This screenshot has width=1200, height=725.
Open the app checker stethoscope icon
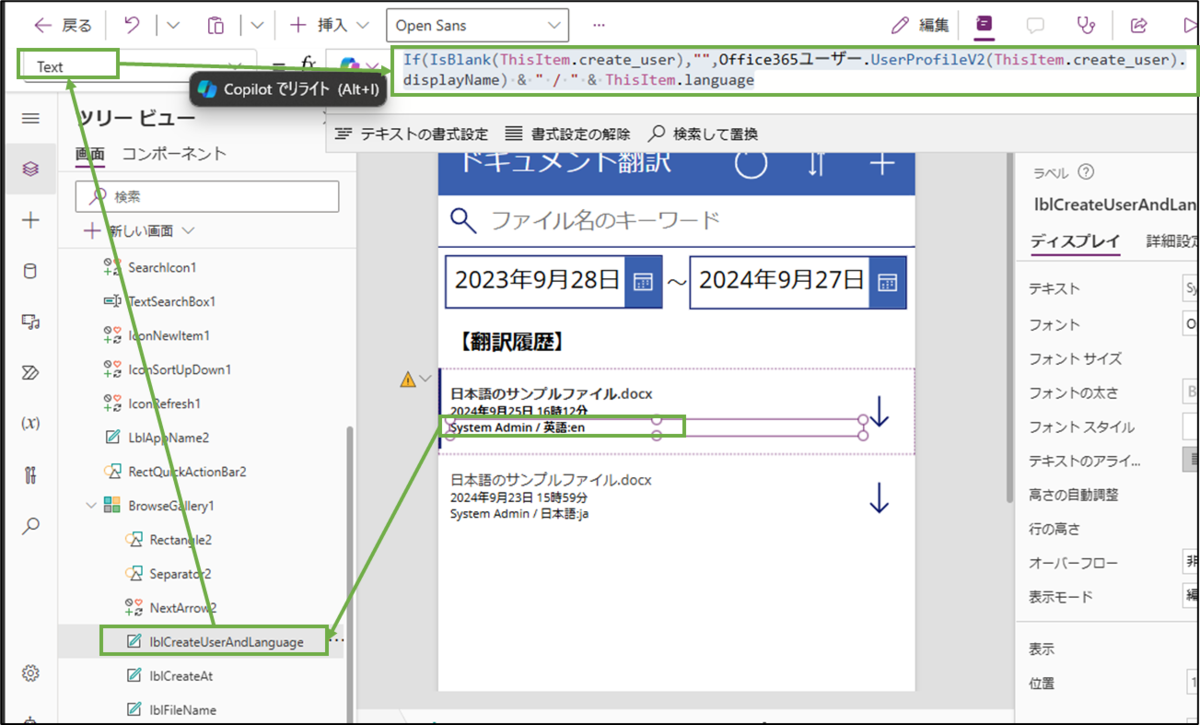1086,25
